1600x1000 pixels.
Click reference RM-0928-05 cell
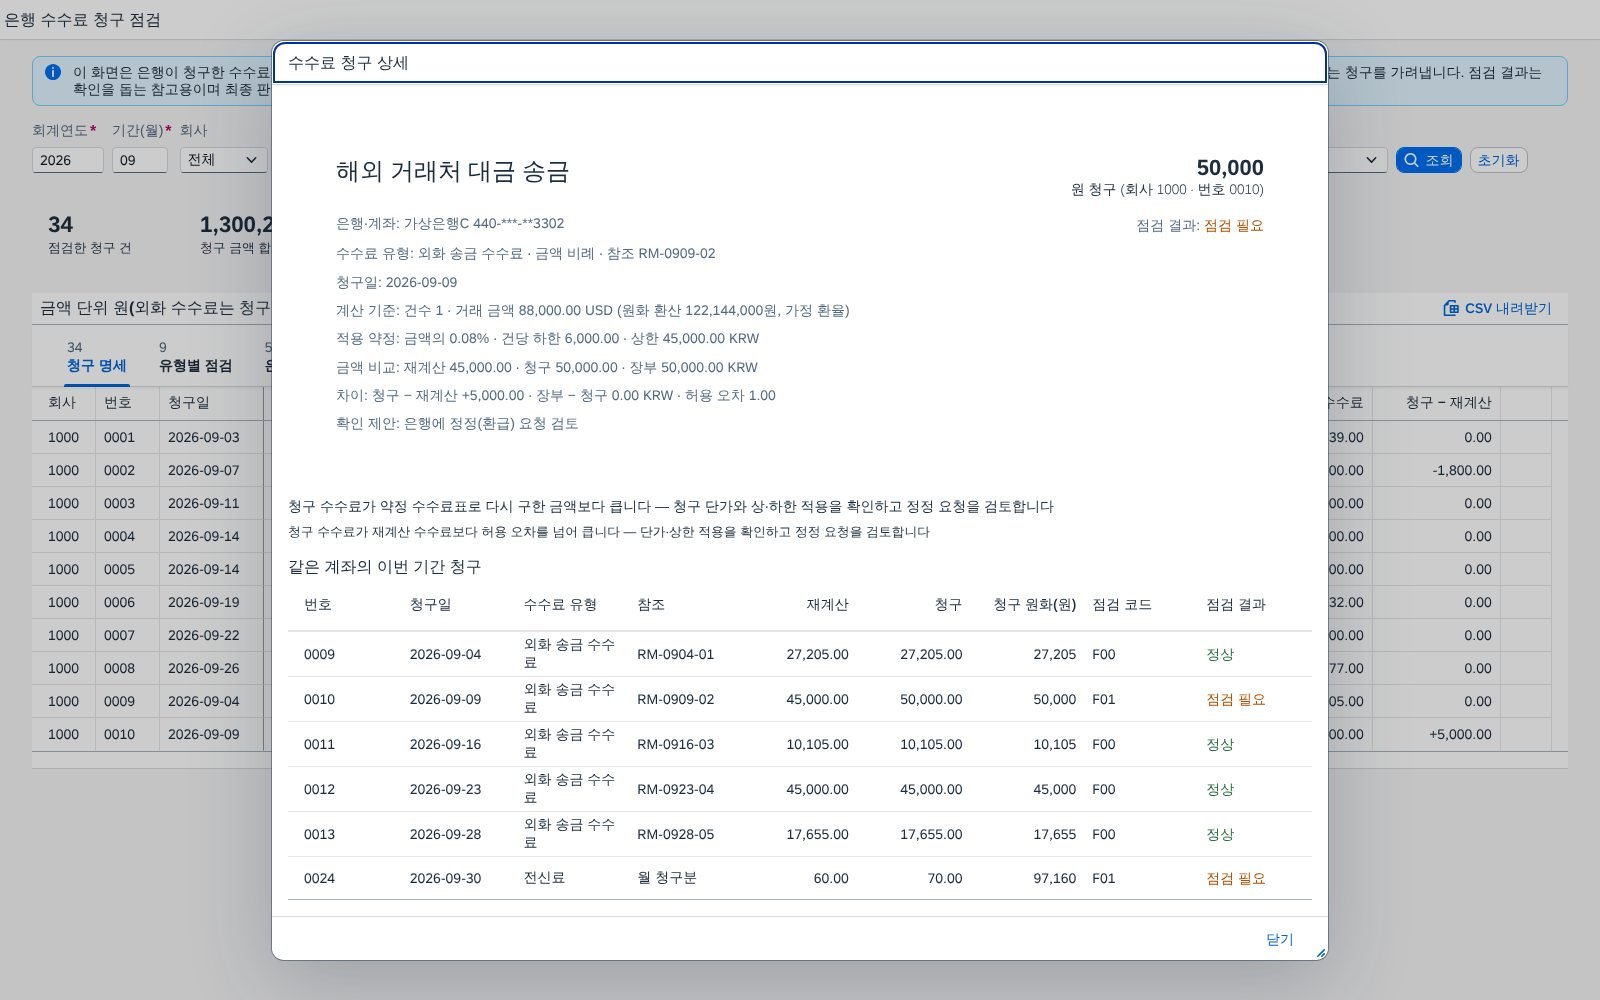pyautogui.click(x=675, y=834)
